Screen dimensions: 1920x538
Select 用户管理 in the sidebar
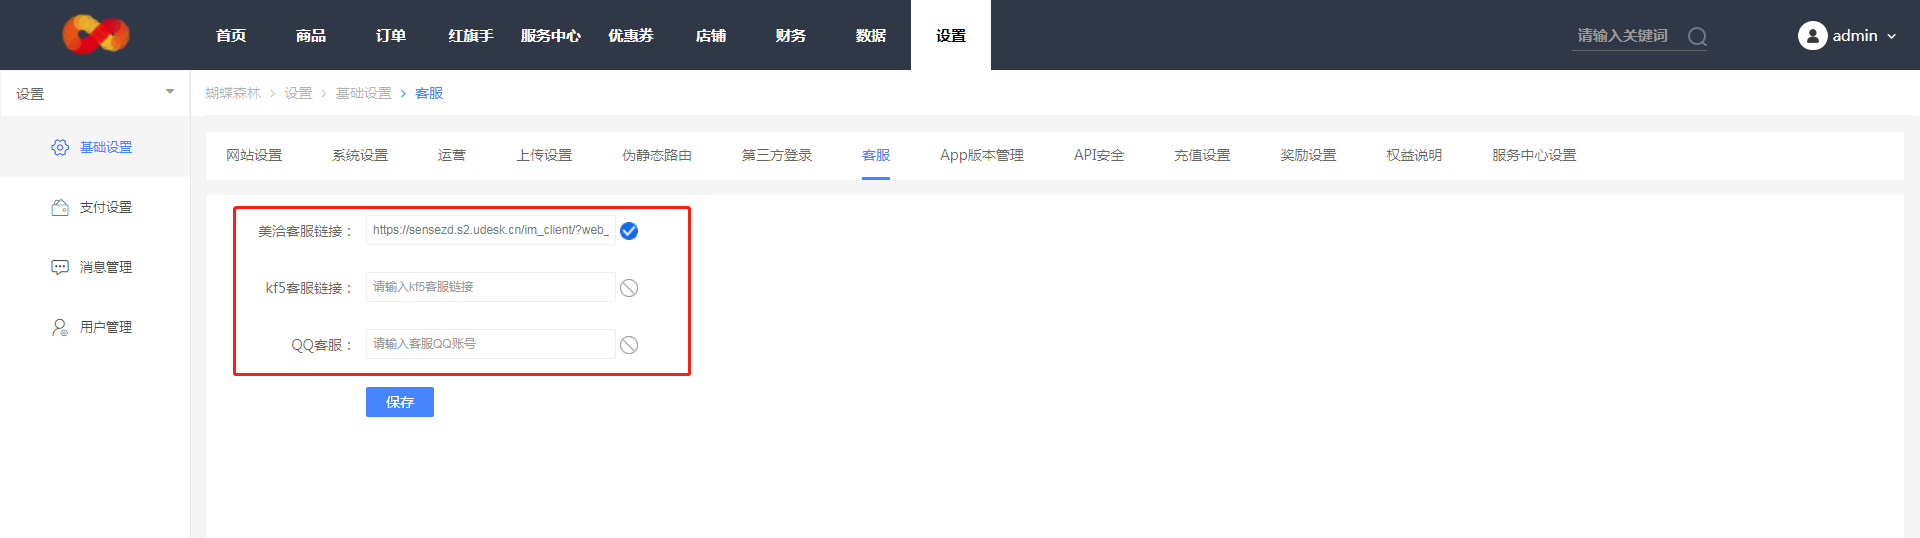[x=95, y=327]
